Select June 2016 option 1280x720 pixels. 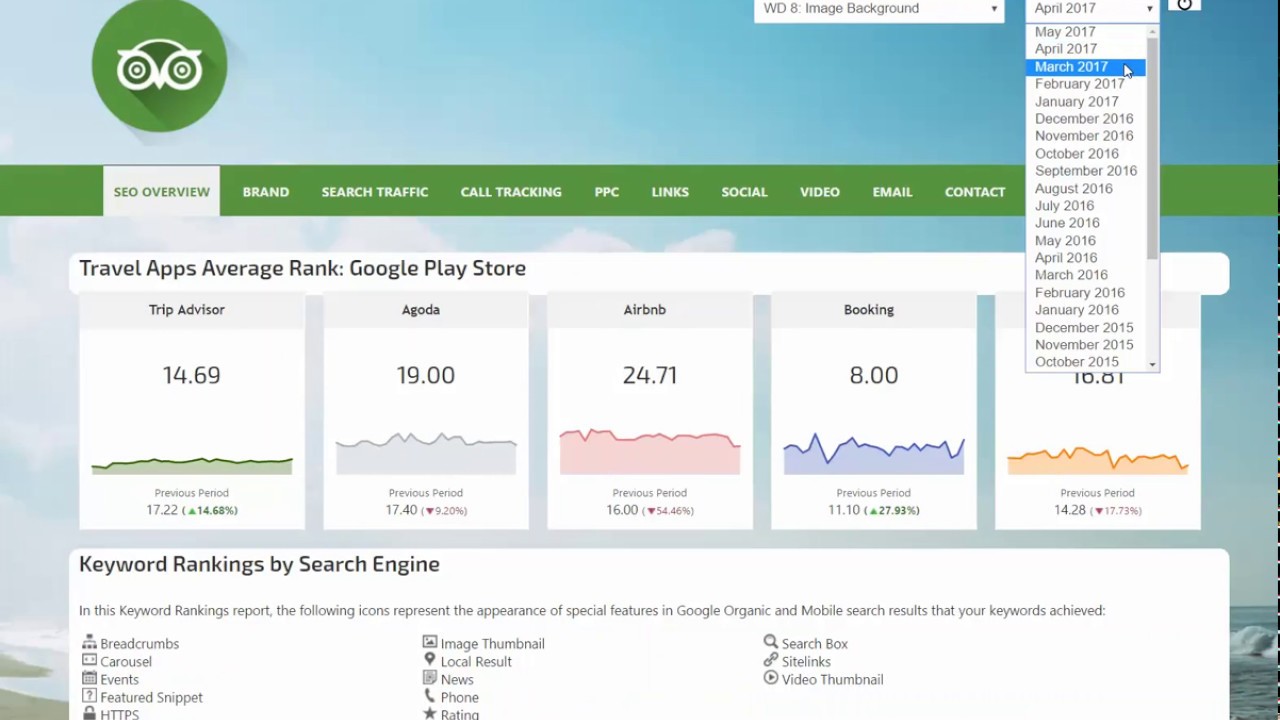[1087, 223]
